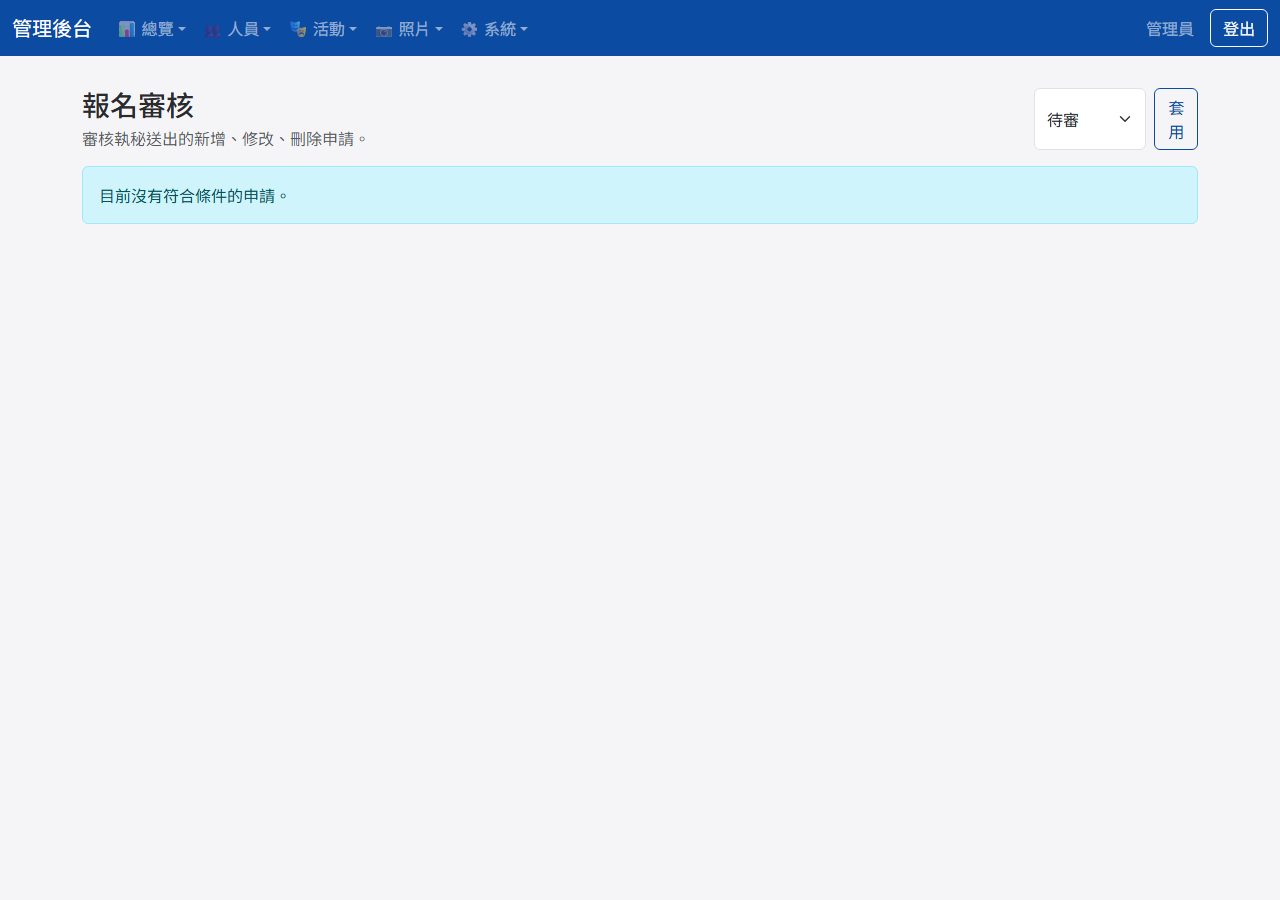The height and width of the screenshot is (900, 1280).
Task: Expand the 照片 menu via its caret arrow
Action: coord(439,30)
